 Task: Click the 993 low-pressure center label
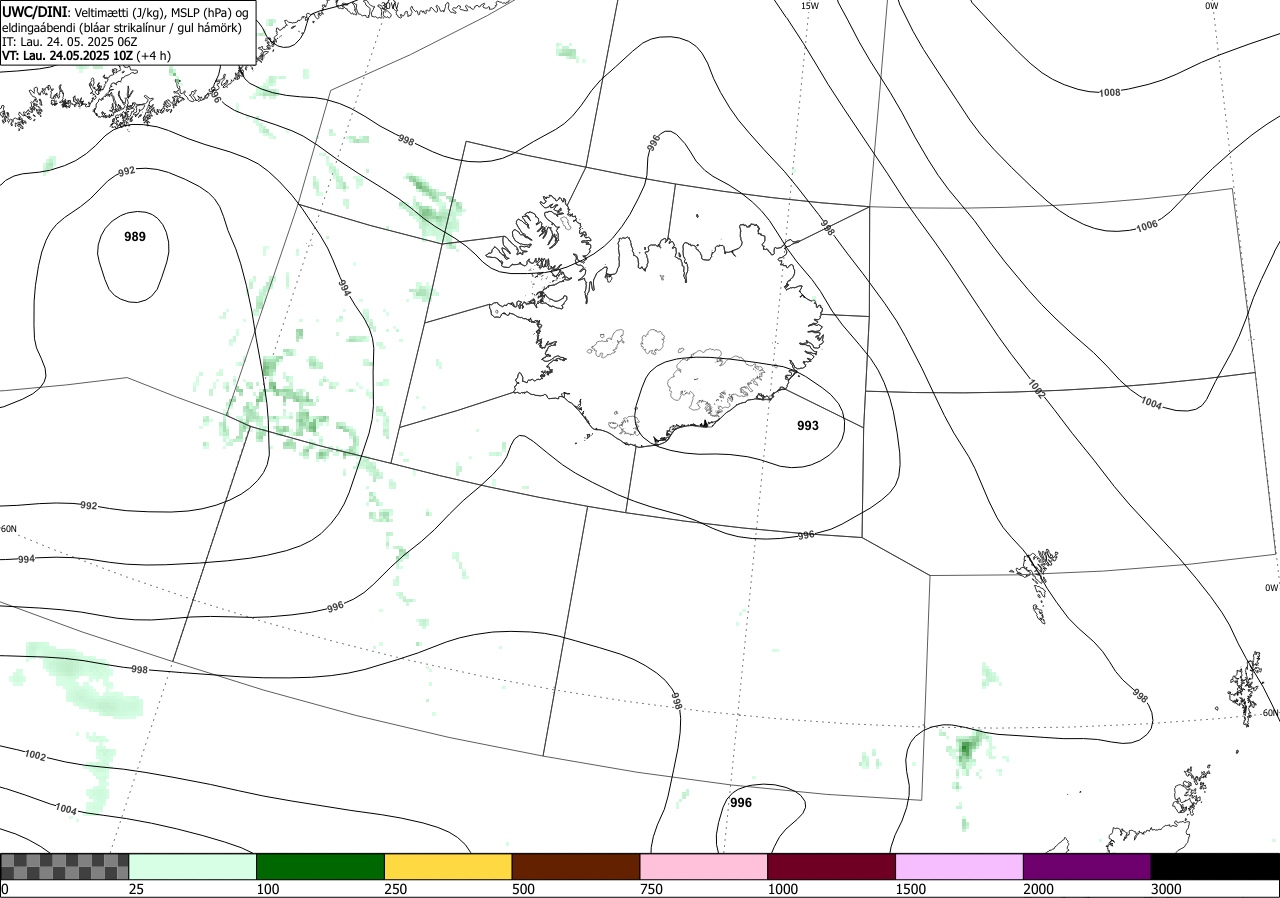tap(808, 426)
